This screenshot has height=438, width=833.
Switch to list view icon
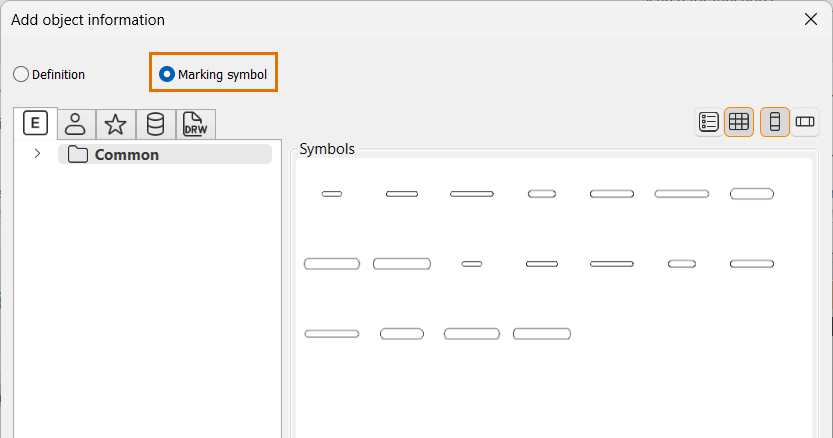709,122
